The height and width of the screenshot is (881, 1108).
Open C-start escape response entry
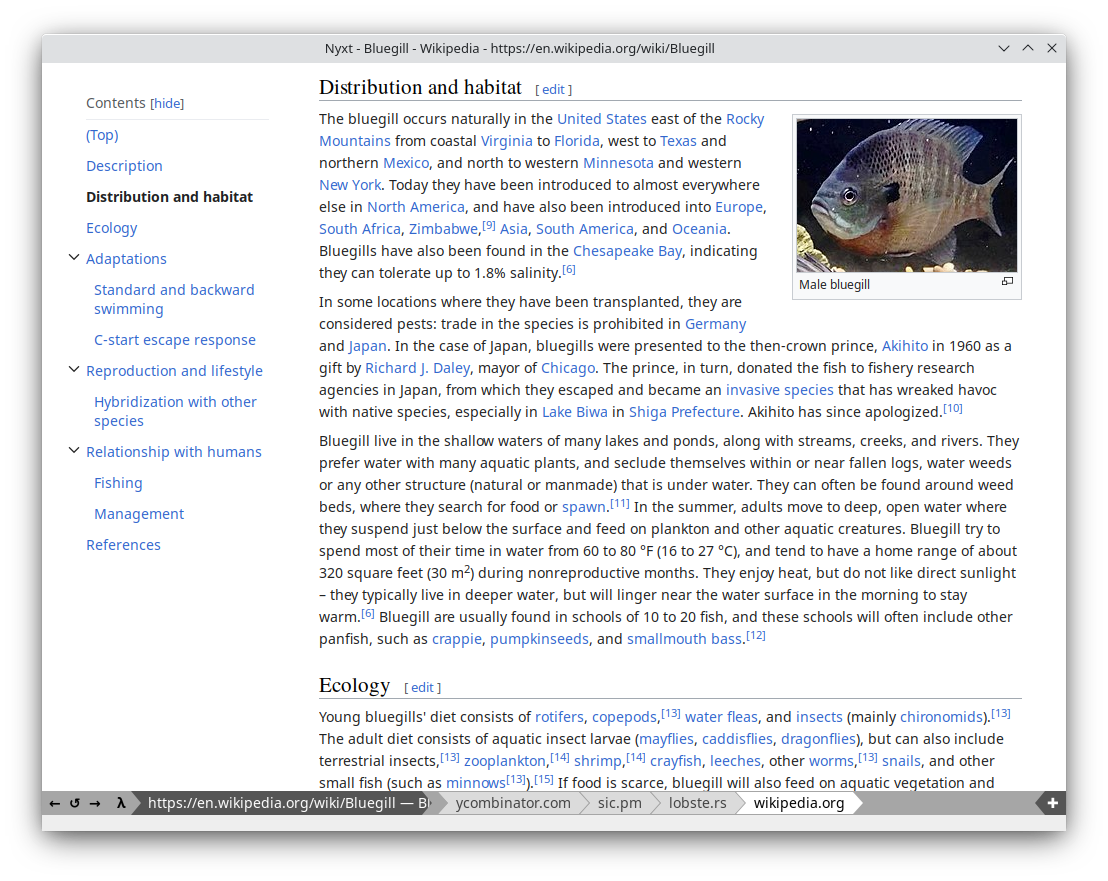[175, 340]
